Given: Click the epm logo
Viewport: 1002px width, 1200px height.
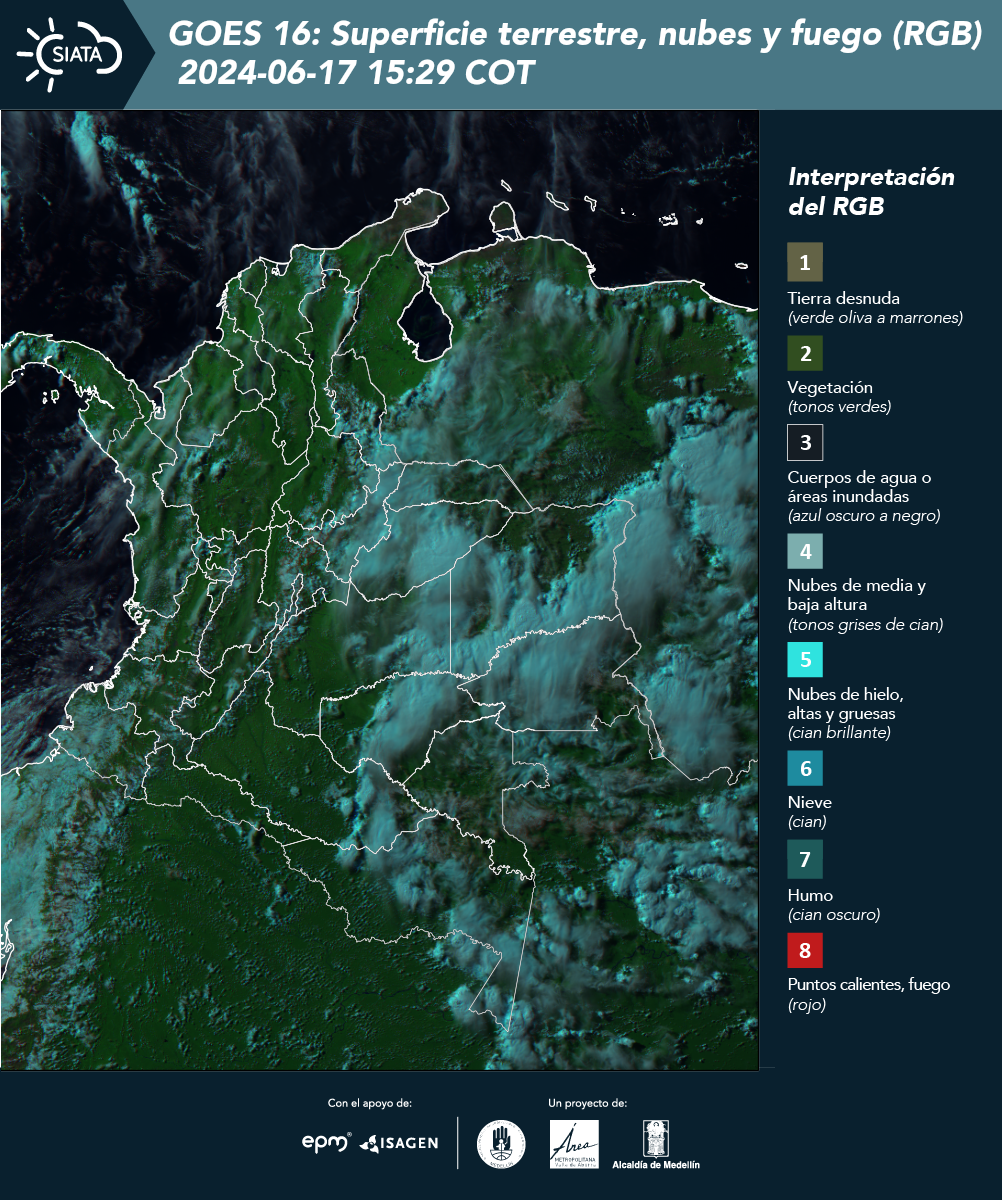Looking at the screenshot, I should pos(327,1142).
